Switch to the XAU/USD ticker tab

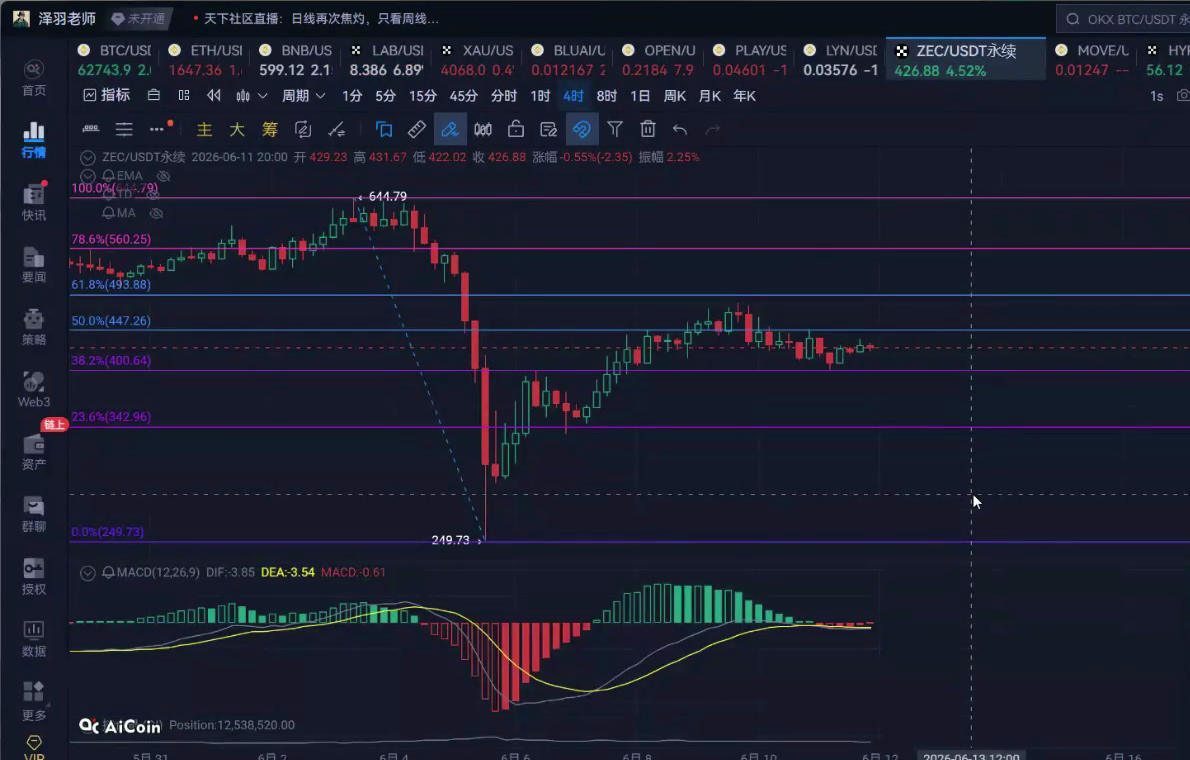coord(478,60)
